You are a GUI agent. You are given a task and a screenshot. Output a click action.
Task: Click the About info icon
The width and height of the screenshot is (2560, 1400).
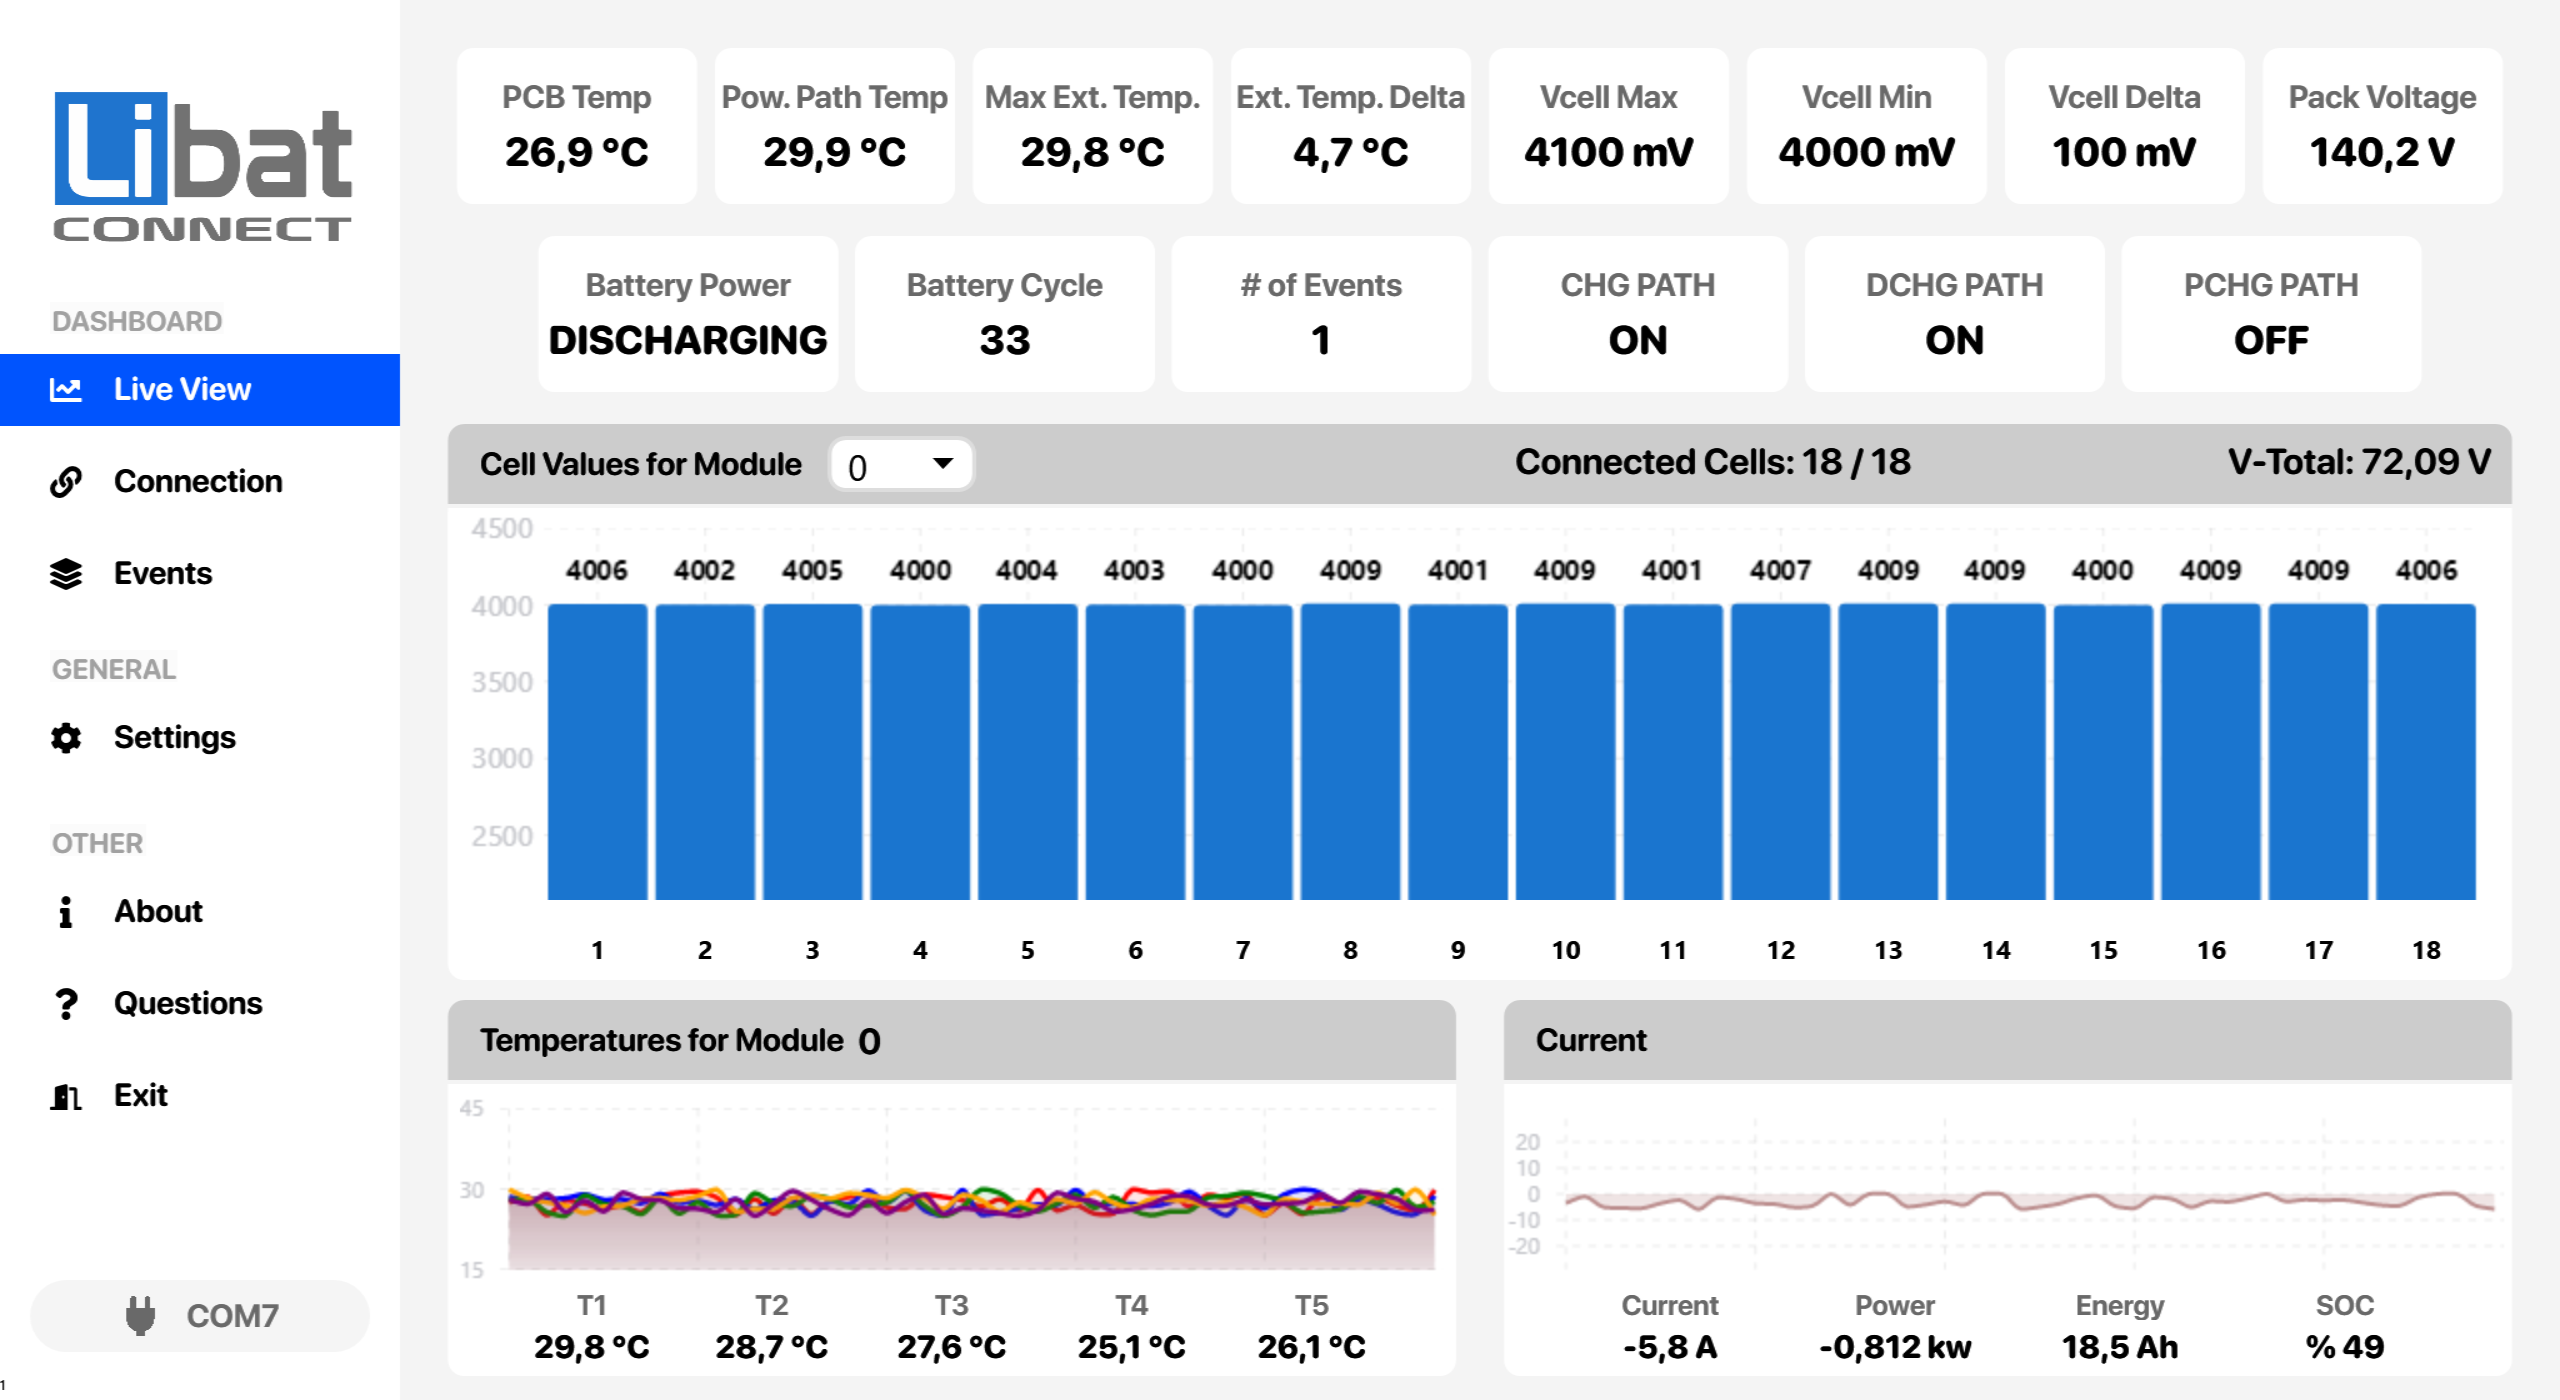pyautogui.click(x=66, y=912)
